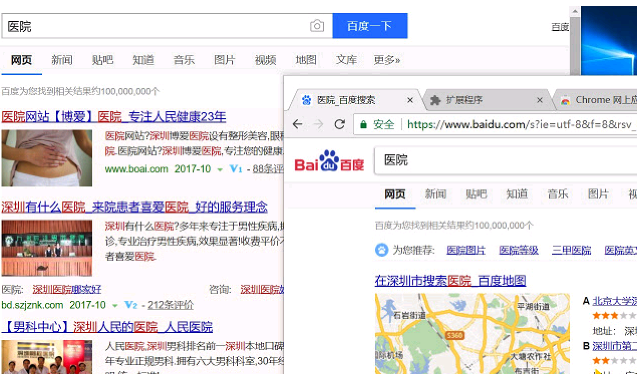Viewport: 638px width, 374px height.
Task: Click the abdomen thumbnail of boai result
Action: click(x=47, y=158)
